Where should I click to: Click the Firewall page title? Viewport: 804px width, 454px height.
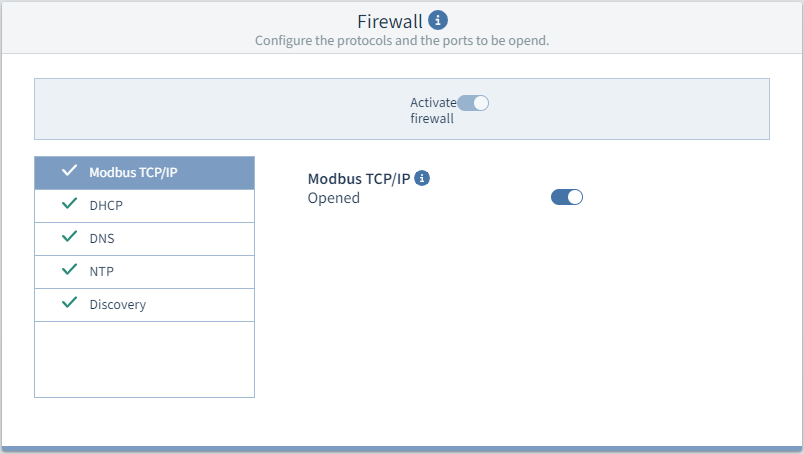[390, 22]
